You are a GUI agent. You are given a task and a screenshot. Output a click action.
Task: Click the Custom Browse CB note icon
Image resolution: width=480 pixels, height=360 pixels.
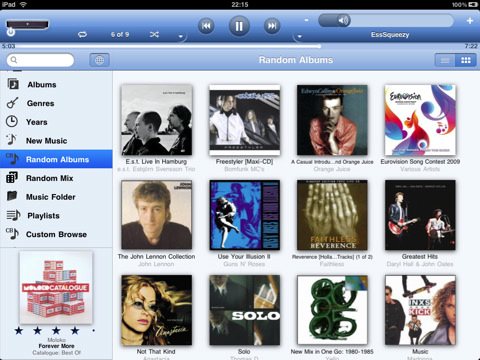[12, 233]
